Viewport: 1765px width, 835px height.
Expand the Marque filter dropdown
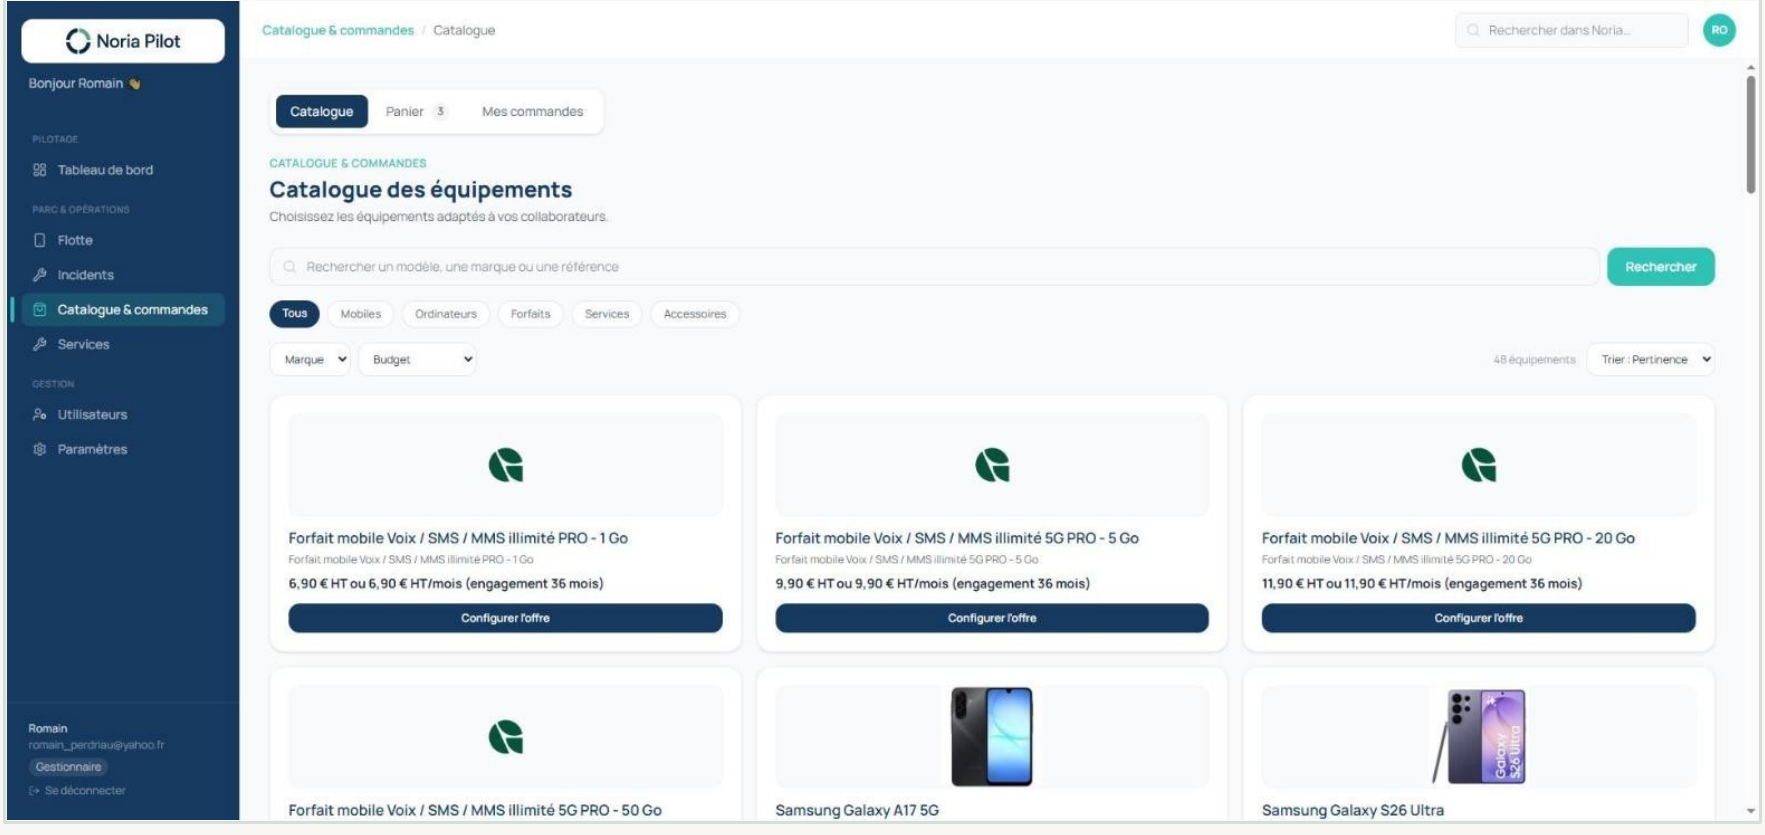tap(310, 360)
